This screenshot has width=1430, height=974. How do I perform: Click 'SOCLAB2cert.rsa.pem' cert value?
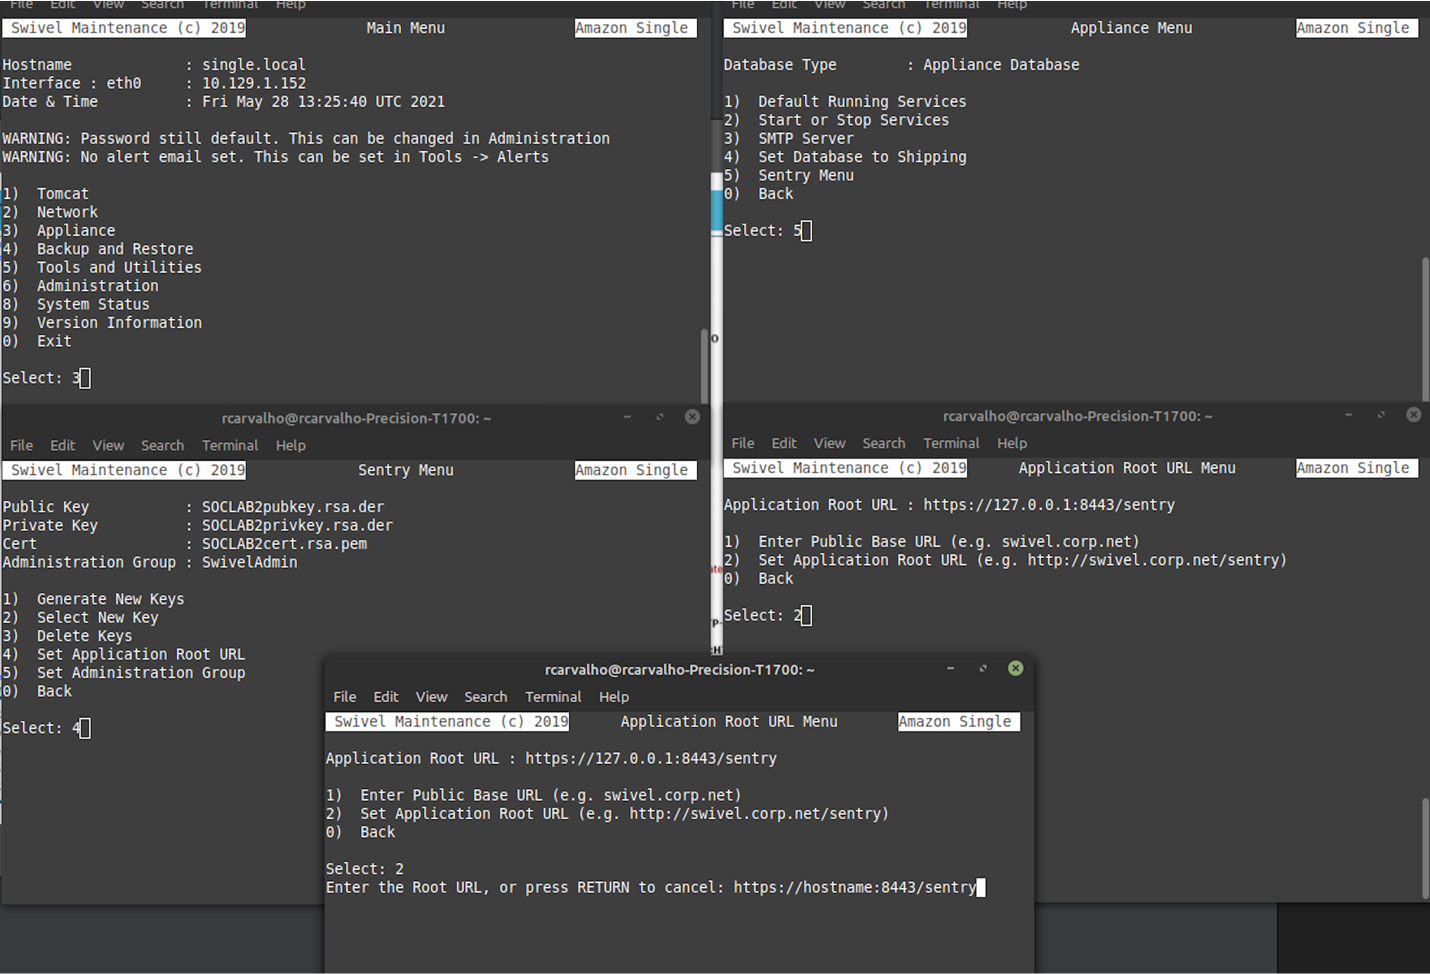(x=284, y=544)
